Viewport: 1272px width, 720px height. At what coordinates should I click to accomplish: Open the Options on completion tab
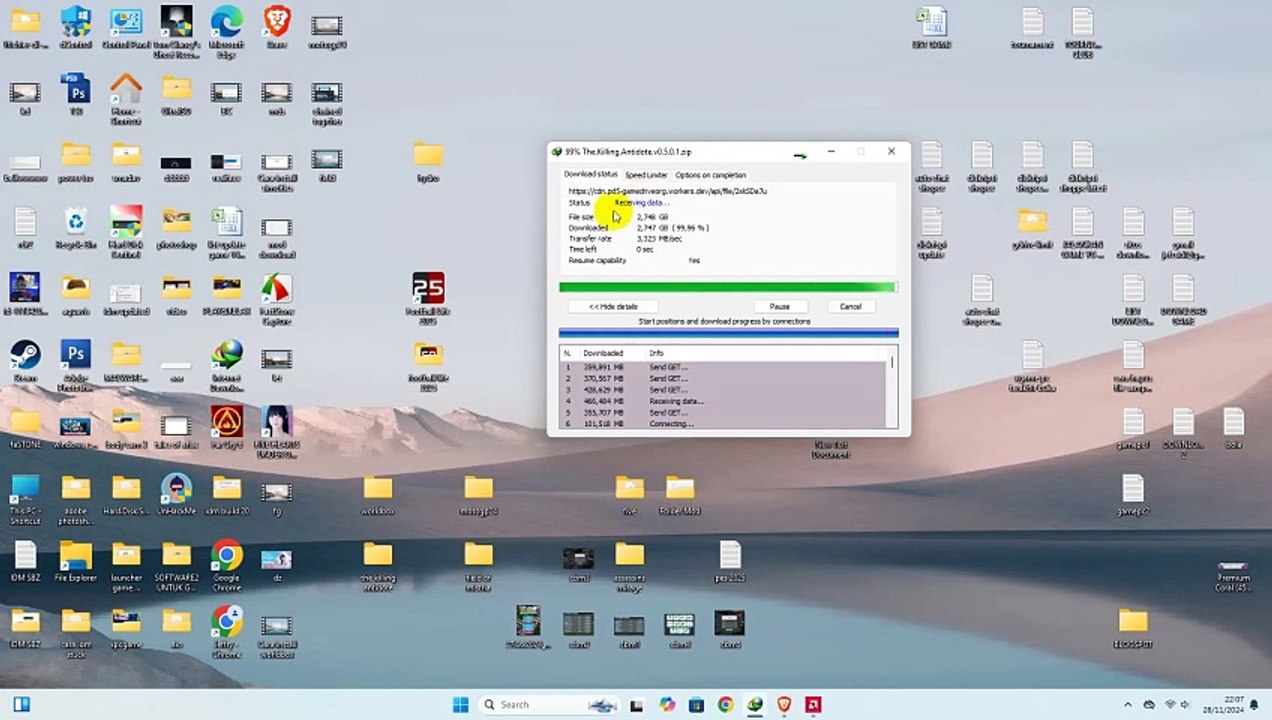click(x=710, y=175)
